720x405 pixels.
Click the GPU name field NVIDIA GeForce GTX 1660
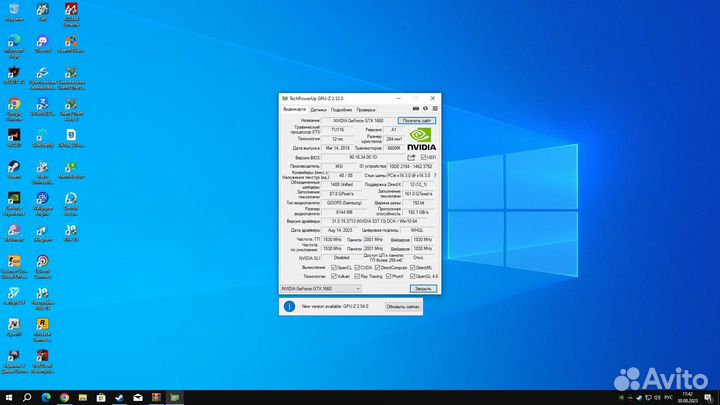click(358, 121)
